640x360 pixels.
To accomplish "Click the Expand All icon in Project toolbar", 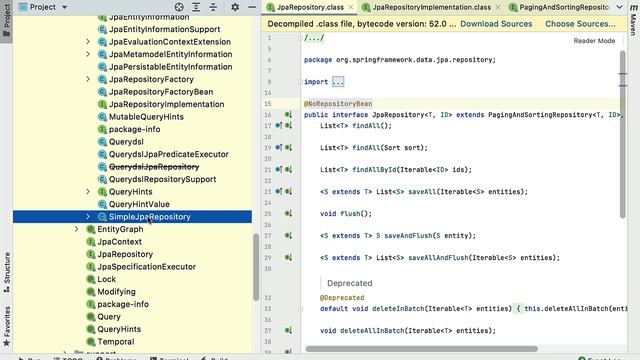I will click(x=196, y=7).
